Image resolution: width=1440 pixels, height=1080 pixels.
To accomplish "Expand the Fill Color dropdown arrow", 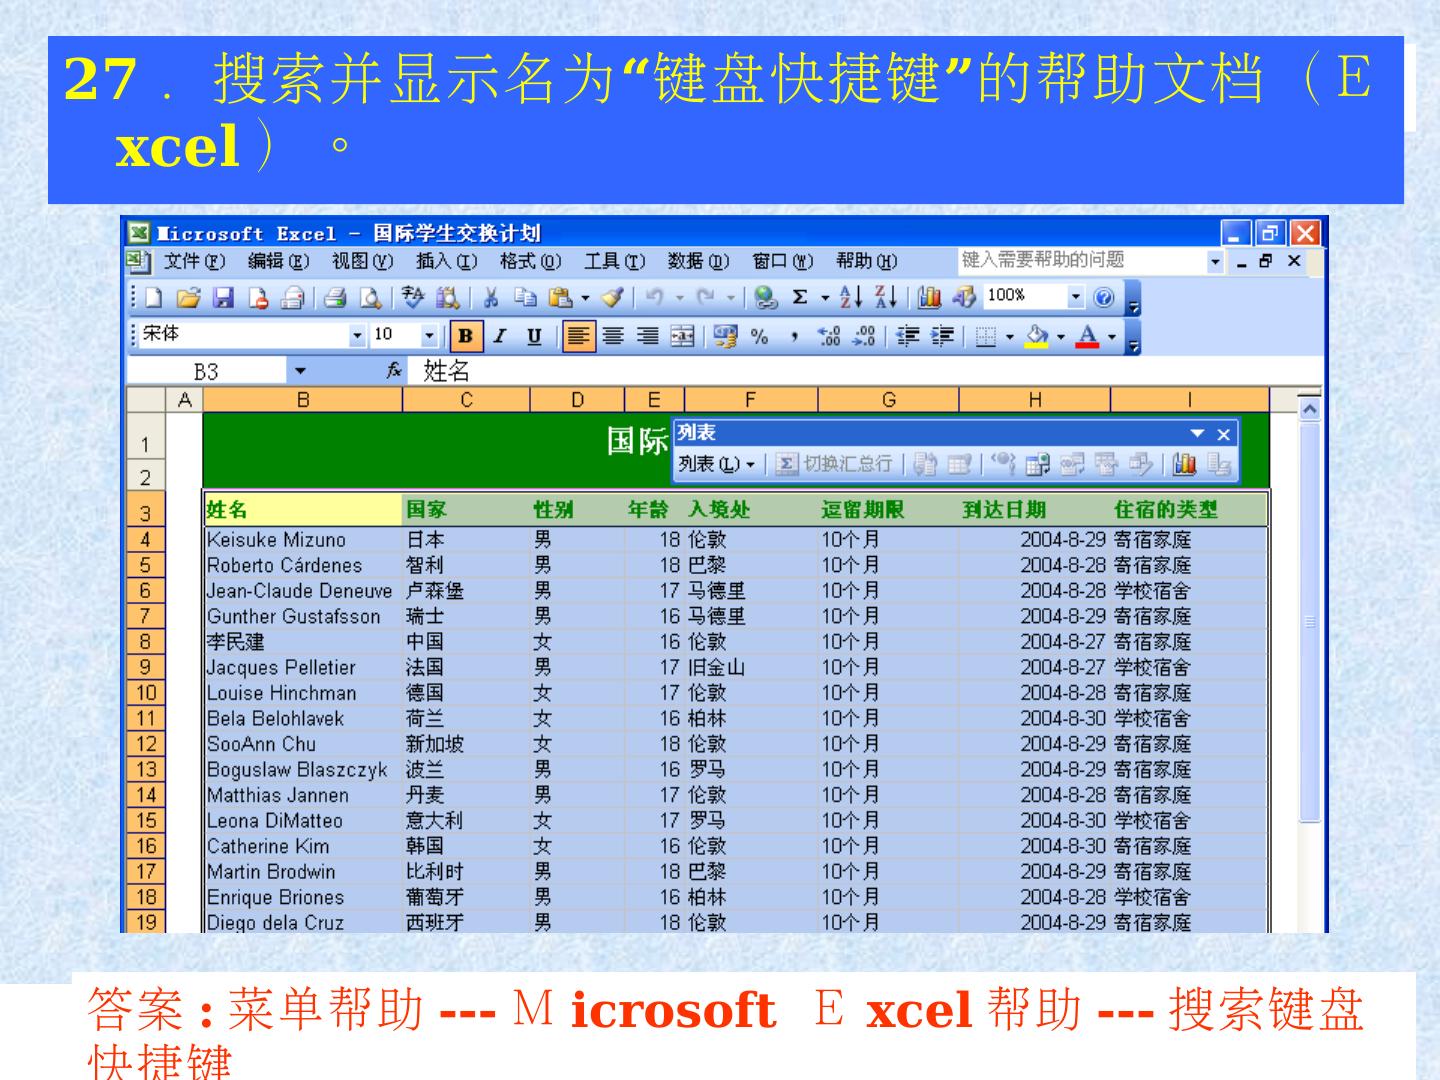I will [x=1062, y=337].
